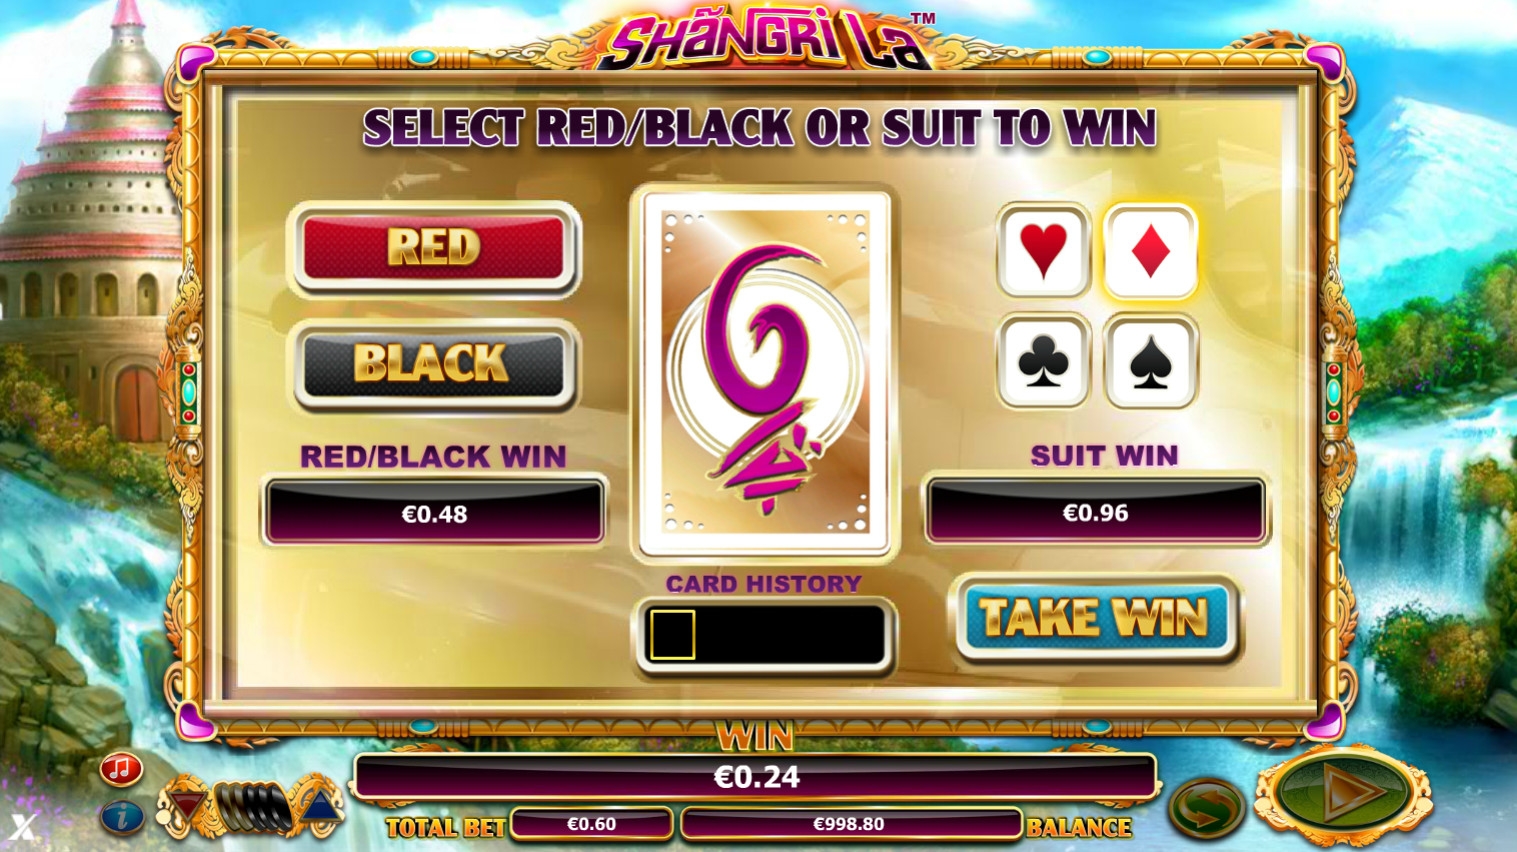1517x852 pixels.
Task: Click the empty card history slot
Action: point(672,635)
